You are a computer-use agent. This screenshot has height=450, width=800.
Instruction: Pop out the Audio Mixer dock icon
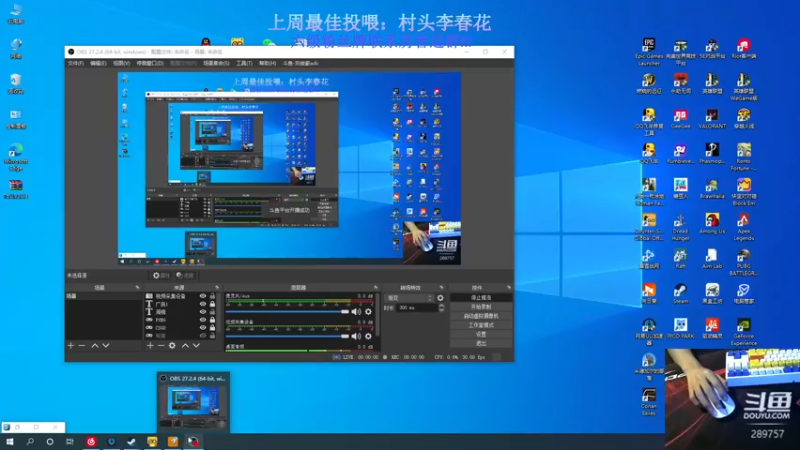pos(376,288)
